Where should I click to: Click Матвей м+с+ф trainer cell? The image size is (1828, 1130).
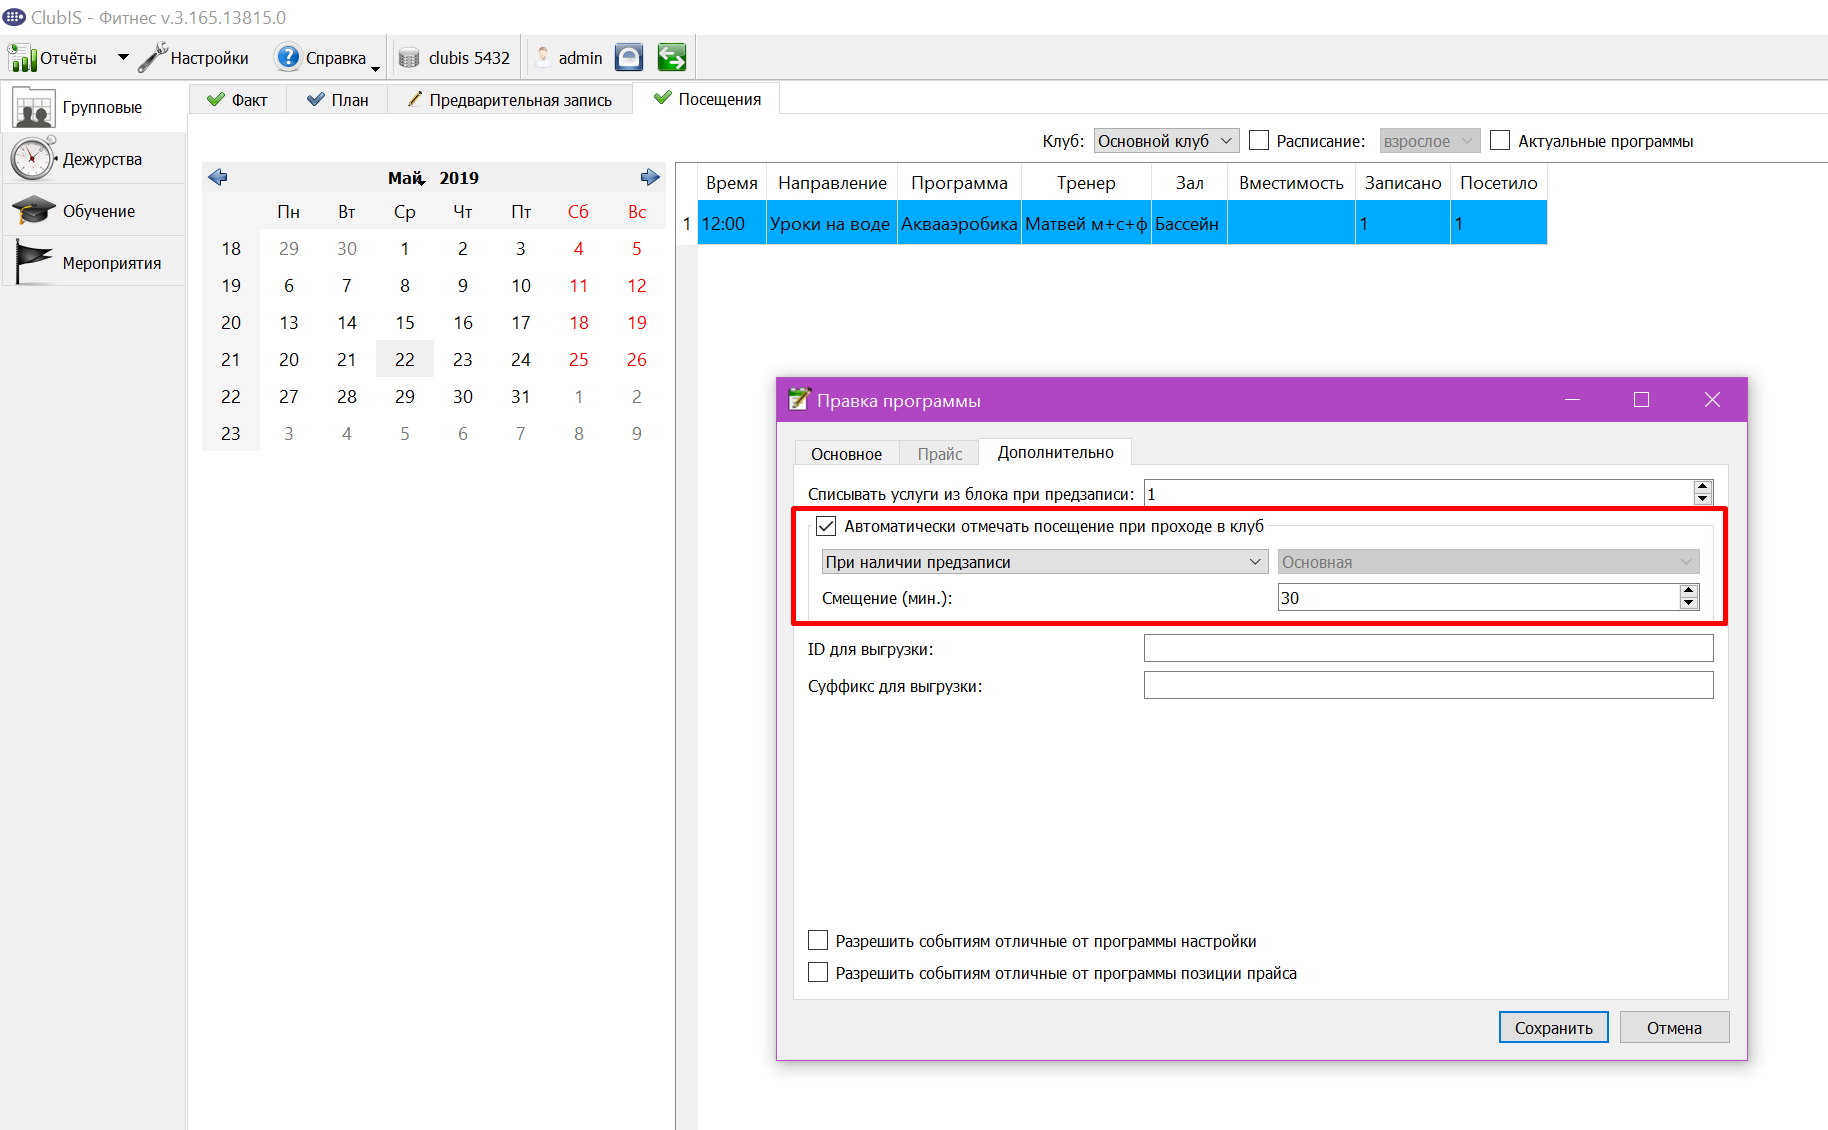coord(1086,223)
